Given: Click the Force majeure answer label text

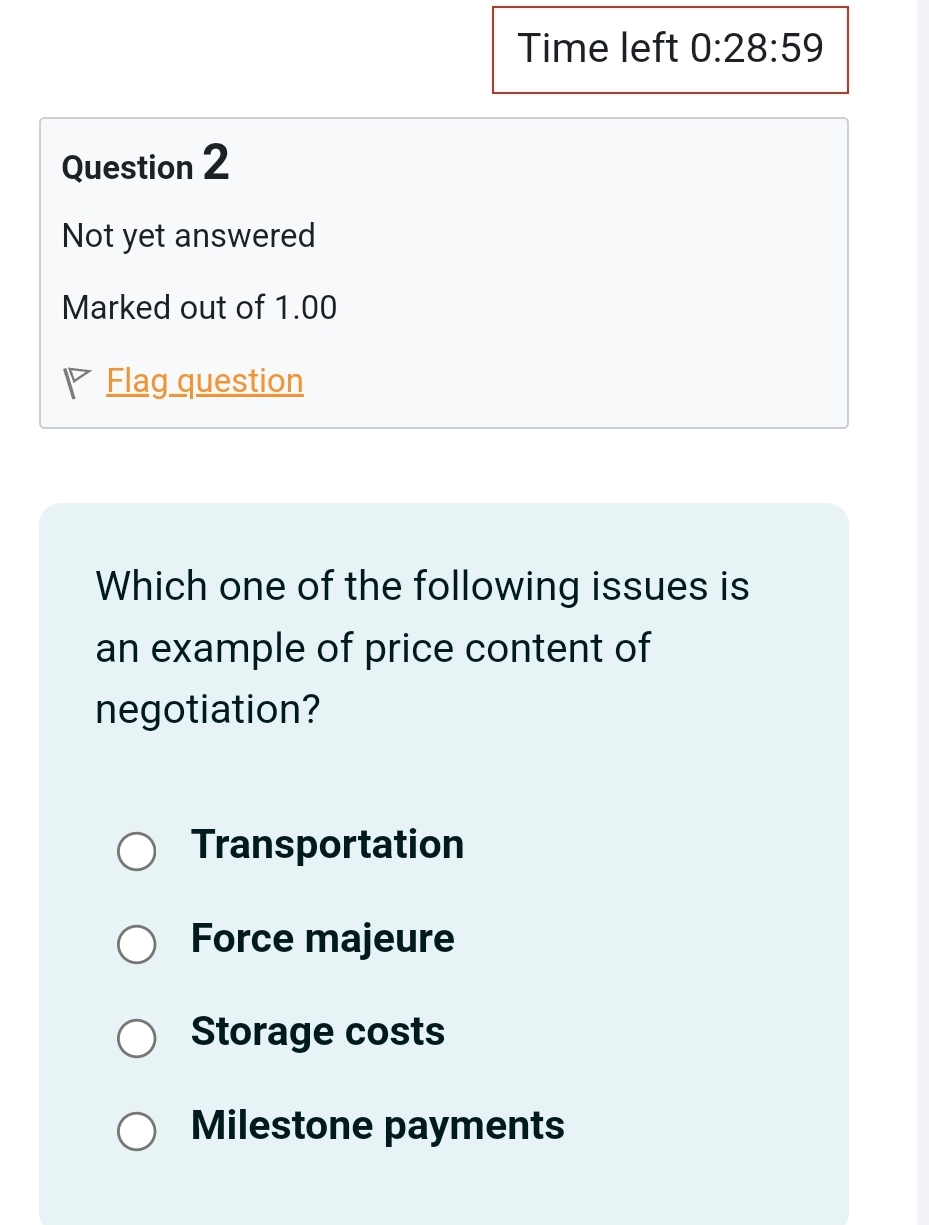Looking at the screenshot, I should point(322,939).
